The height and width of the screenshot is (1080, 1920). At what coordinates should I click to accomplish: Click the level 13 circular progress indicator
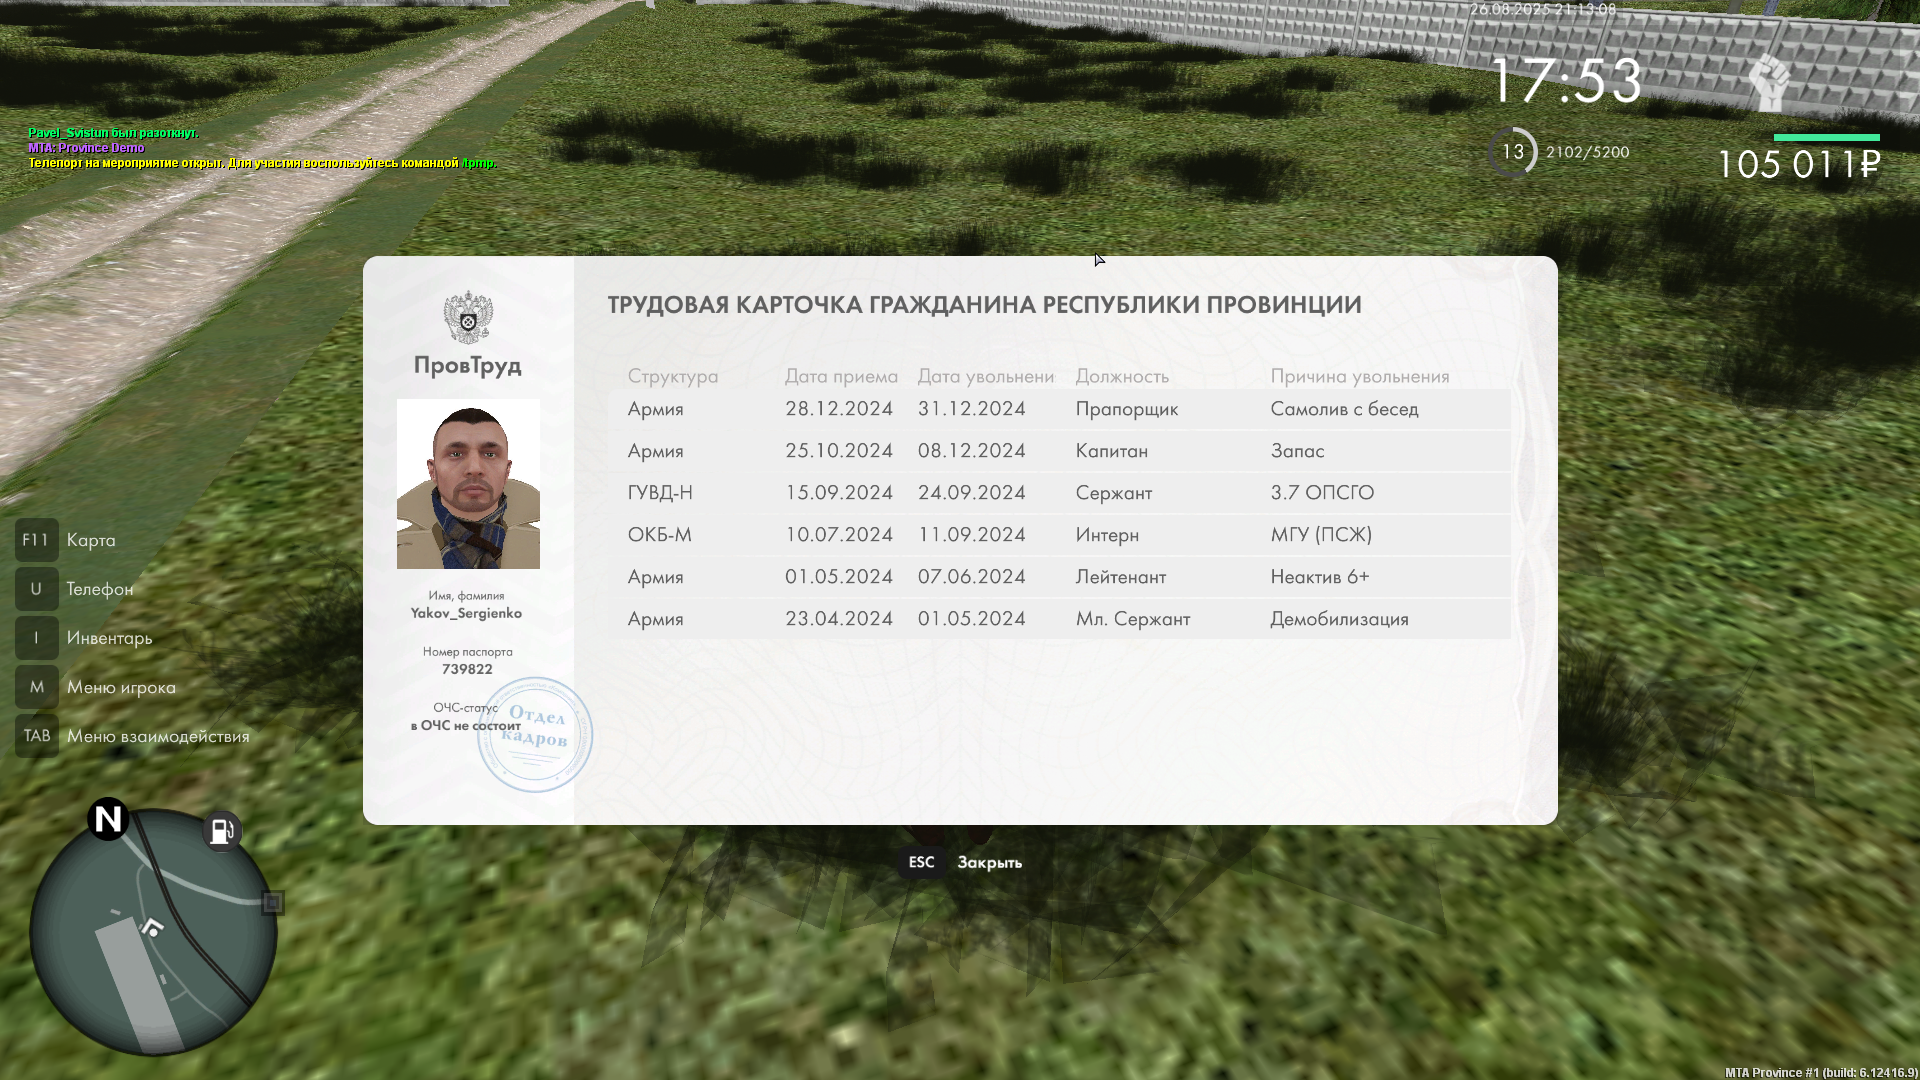pos(1512,152)
